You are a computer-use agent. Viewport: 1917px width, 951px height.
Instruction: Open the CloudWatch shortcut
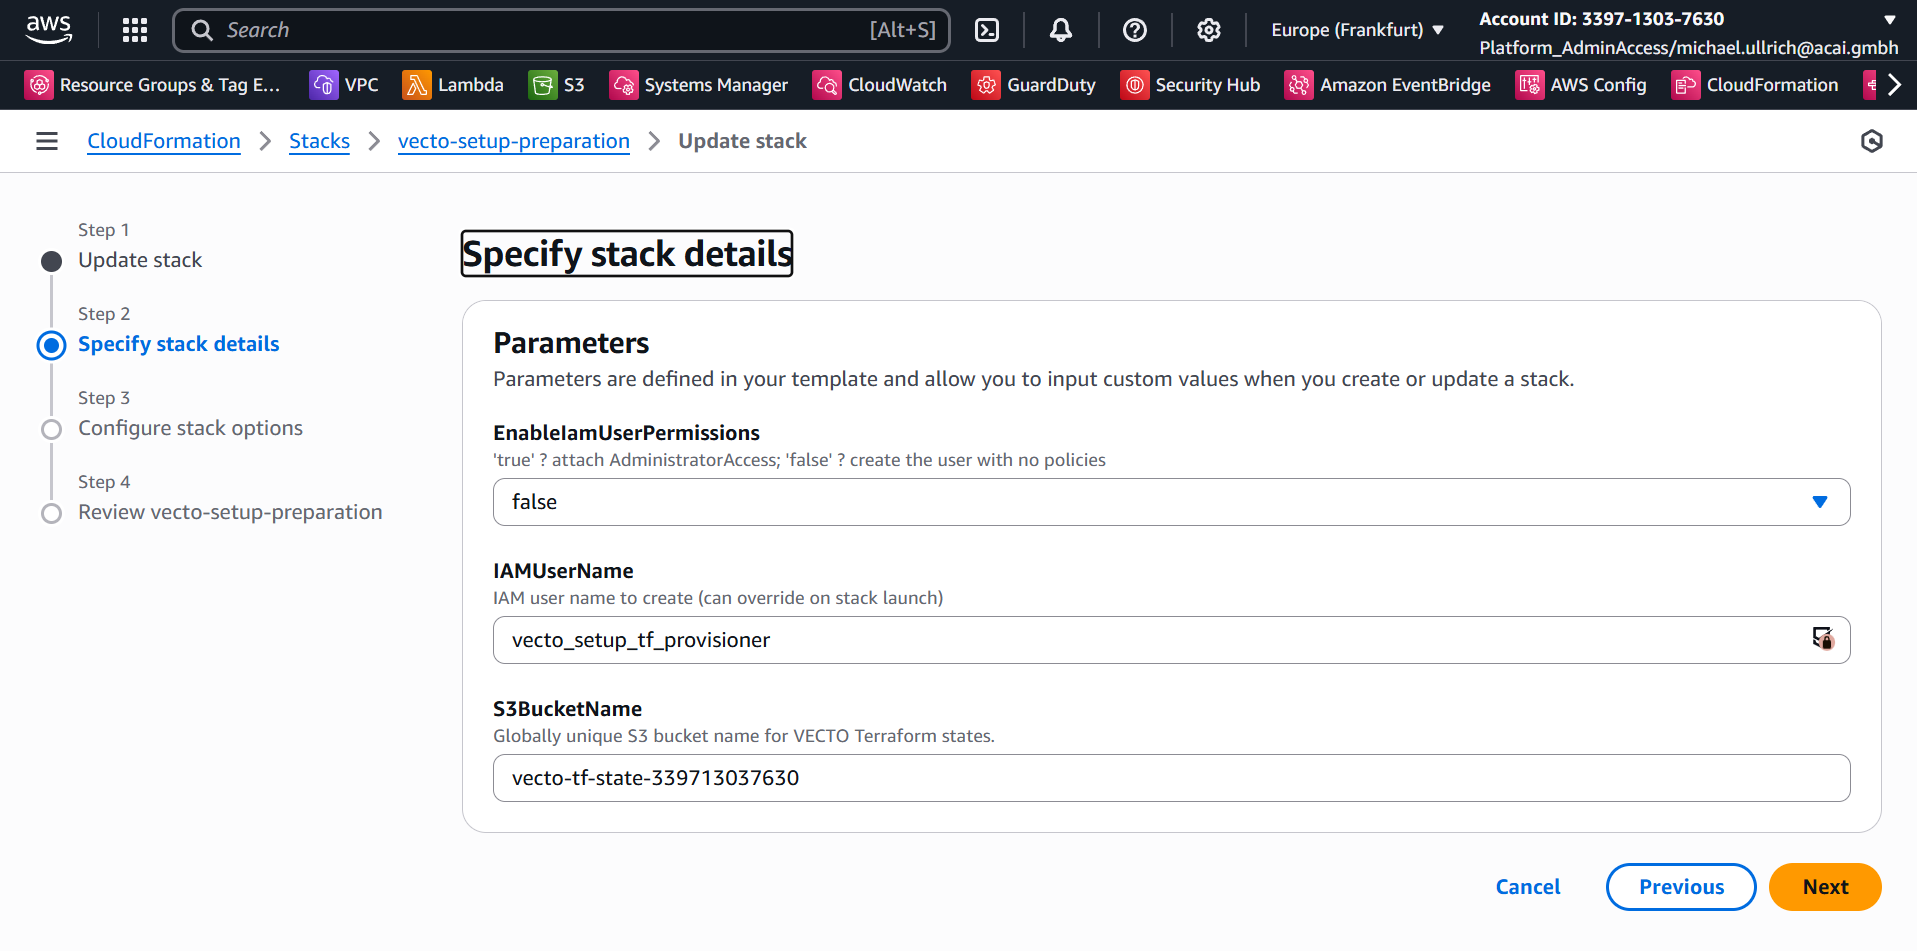pyautogui.click(x=881, y=85)
